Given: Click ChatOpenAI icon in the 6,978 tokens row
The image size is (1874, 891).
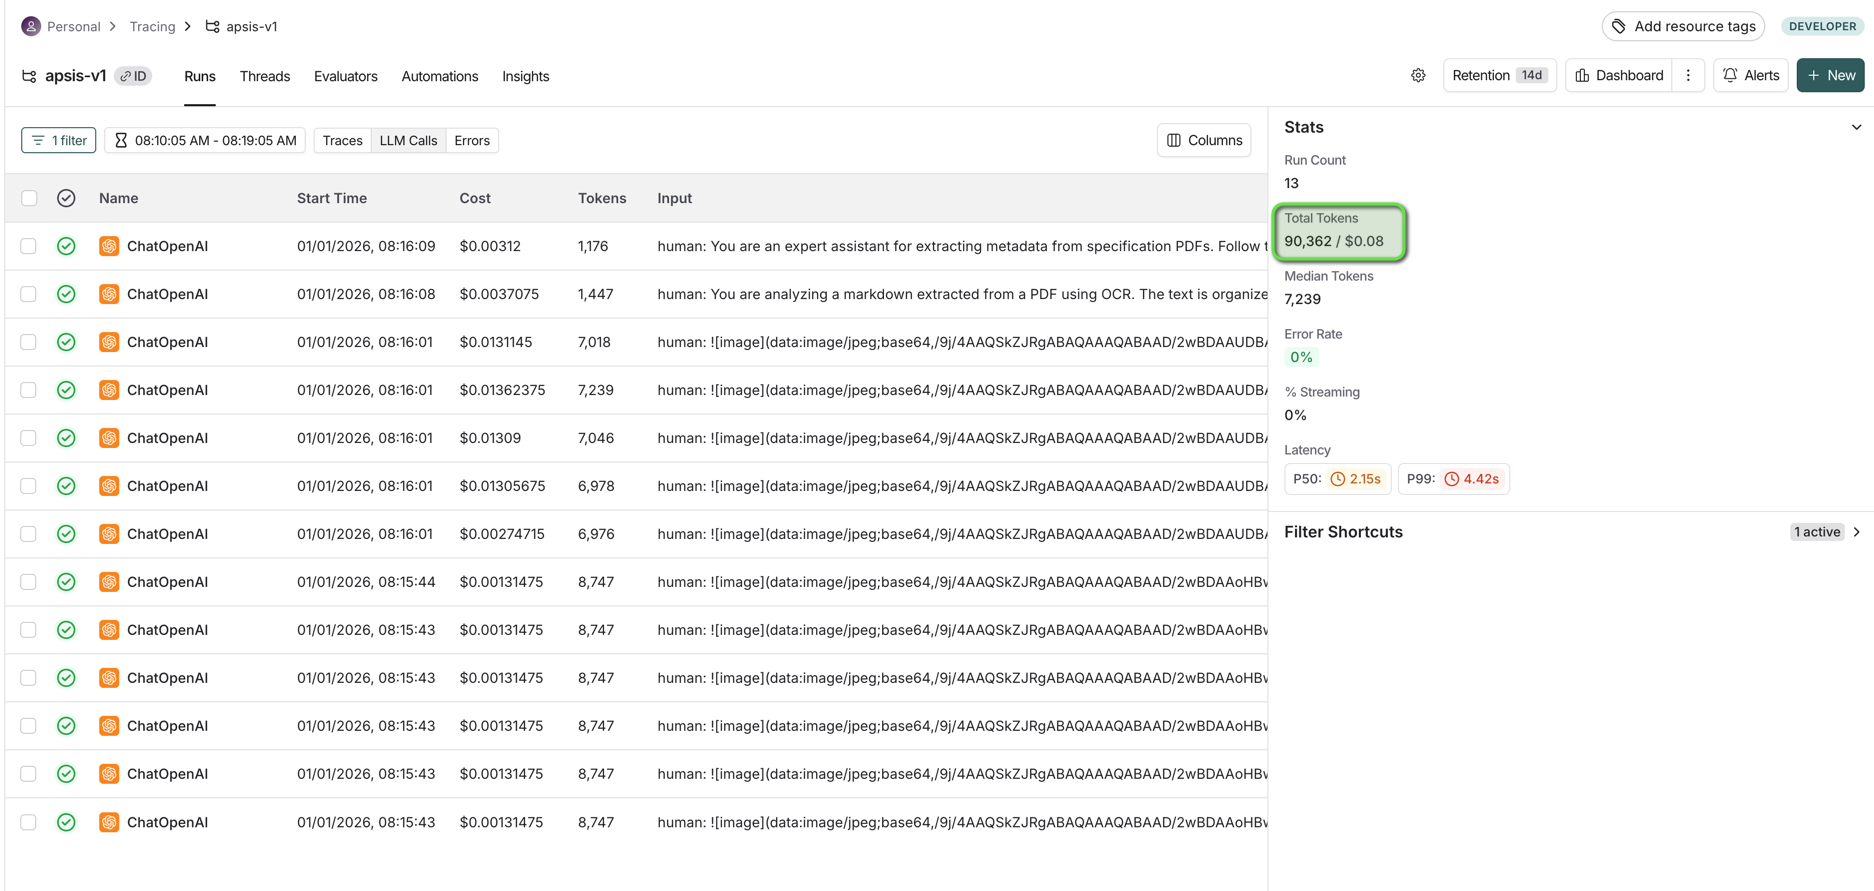Looking at the screenshot, I should point(109,486).
